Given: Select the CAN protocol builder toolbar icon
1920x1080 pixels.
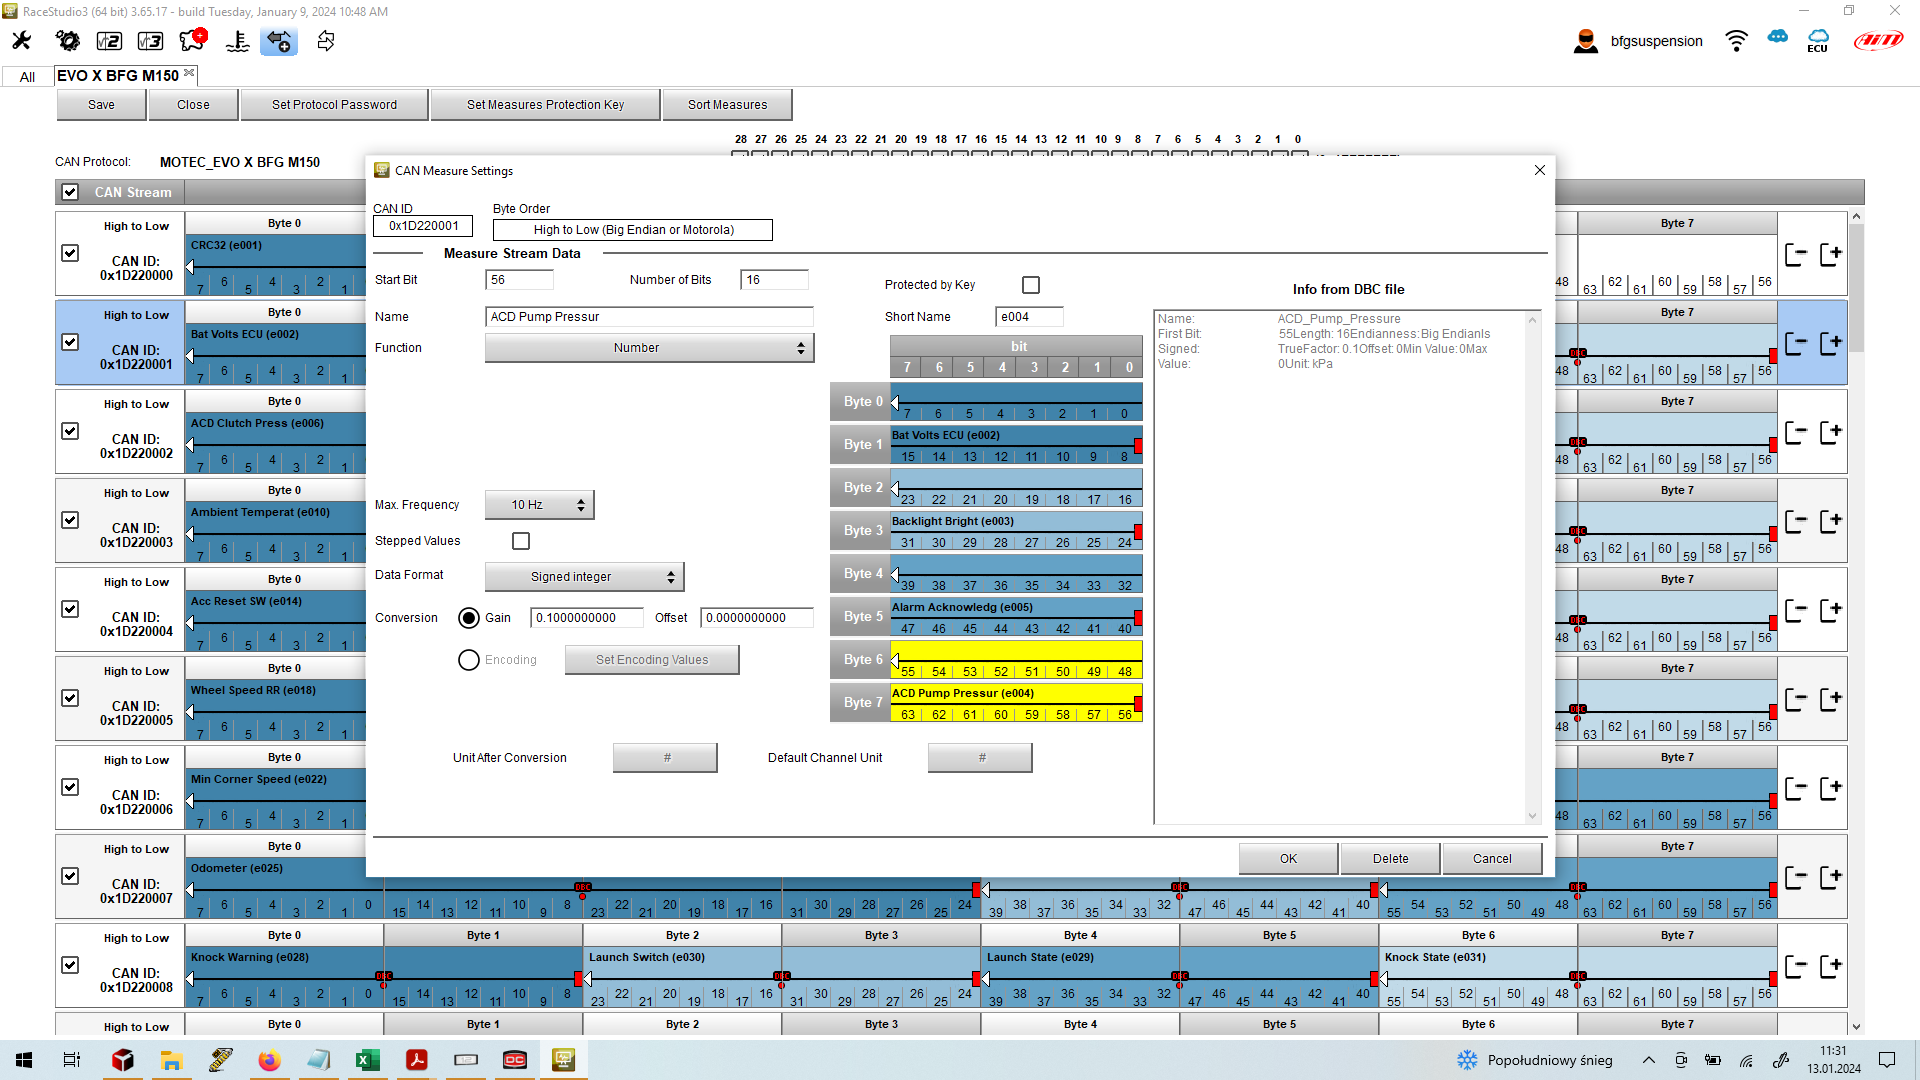Looking at the screenshot, I should point(279,41).
